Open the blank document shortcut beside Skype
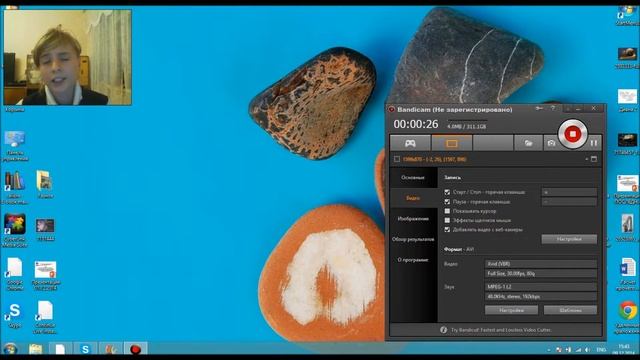The image size is (640, 360). coord(45,317)
